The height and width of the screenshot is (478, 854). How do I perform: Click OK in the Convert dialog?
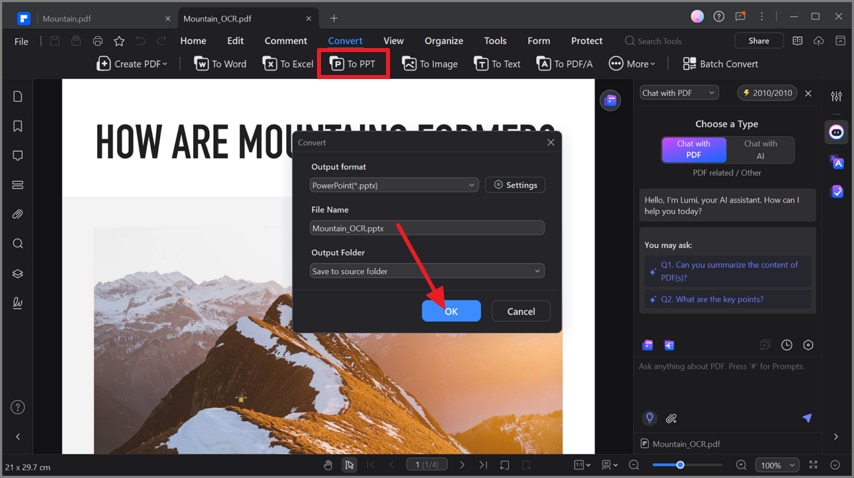451,311
